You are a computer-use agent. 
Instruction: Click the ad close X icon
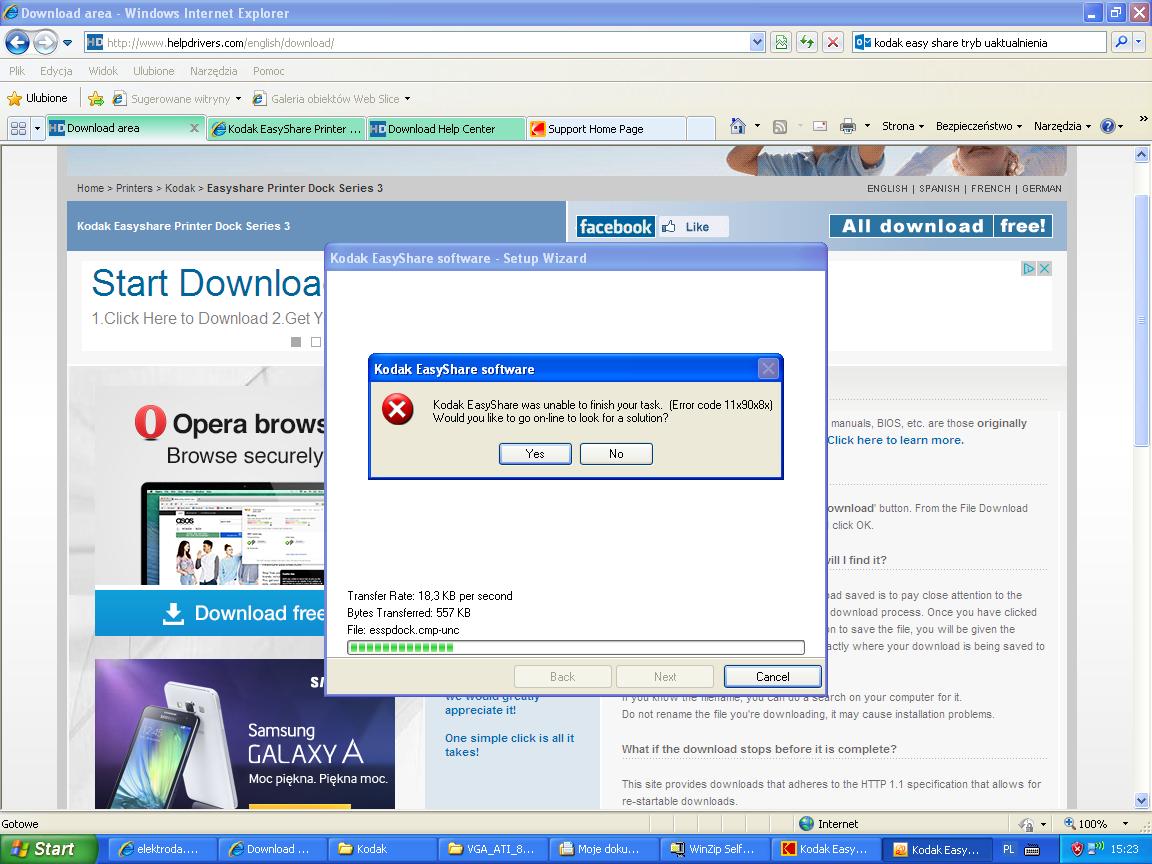click(x=1044, y=269)
